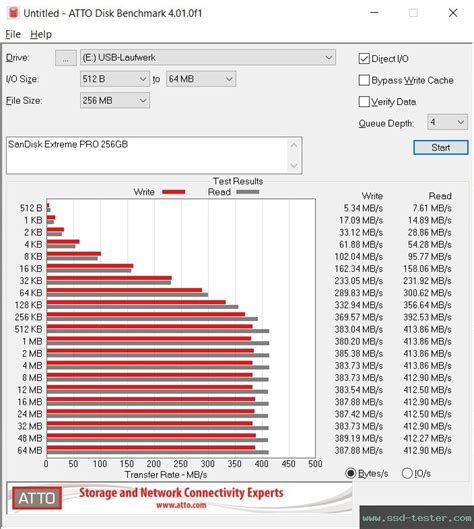This screenshot has height=529, width=474.
Task: Click the 162.34 MB/s write result
Action: pos(358,269)
